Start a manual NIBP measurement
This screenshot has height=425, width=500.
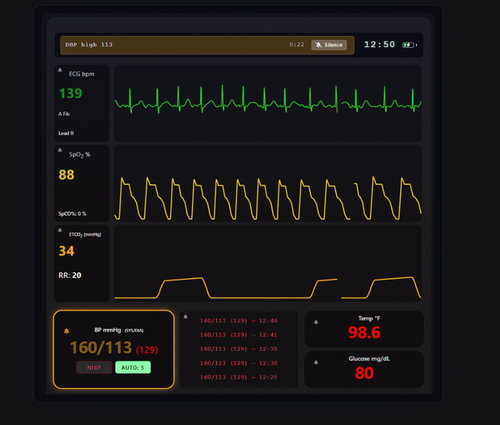click(x=94, y=368)
